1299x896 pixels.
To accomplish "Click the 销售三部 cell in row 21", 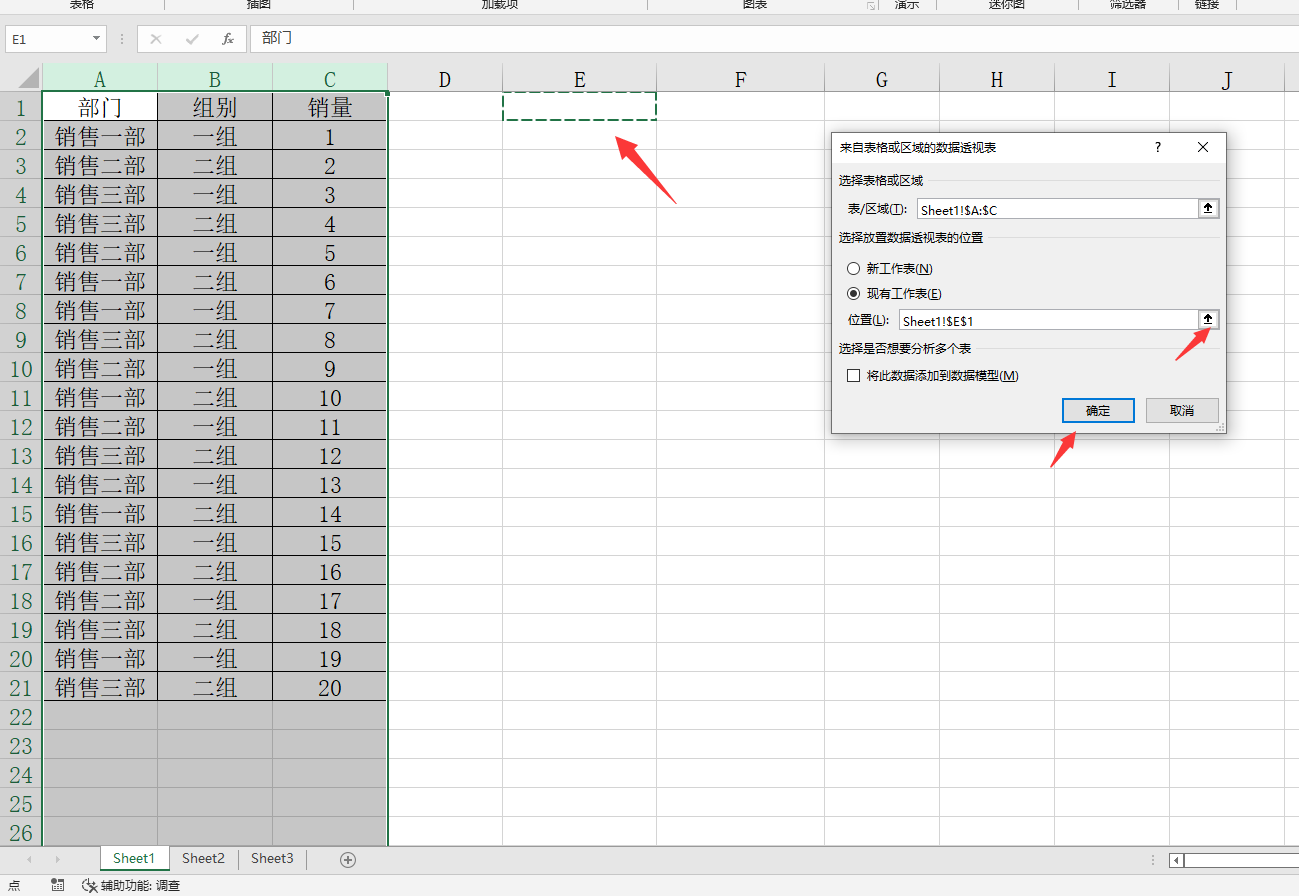I will (x=100, y=687).
